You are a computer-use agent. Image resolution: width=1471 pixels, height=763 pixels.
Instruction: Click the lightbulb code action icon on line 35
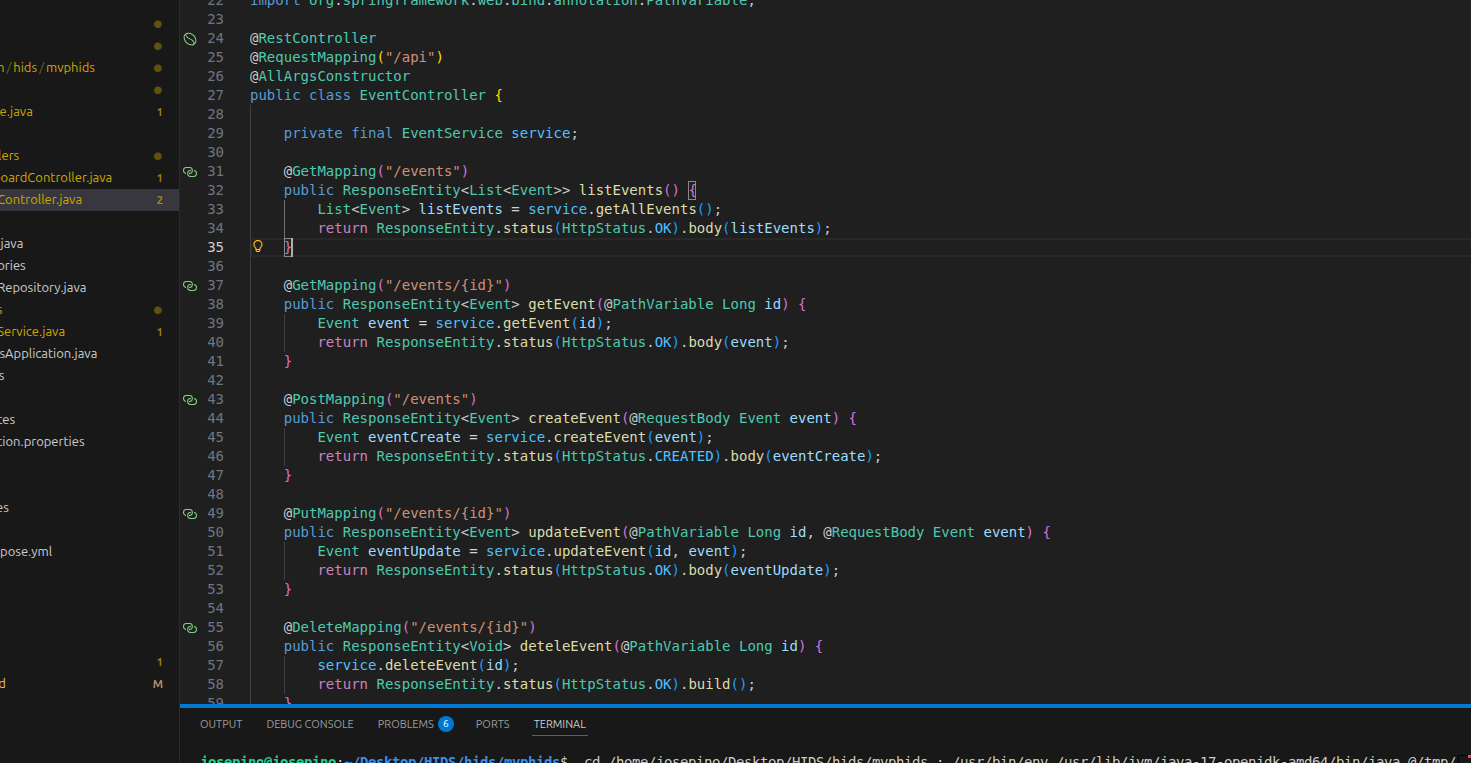[258, 246]
